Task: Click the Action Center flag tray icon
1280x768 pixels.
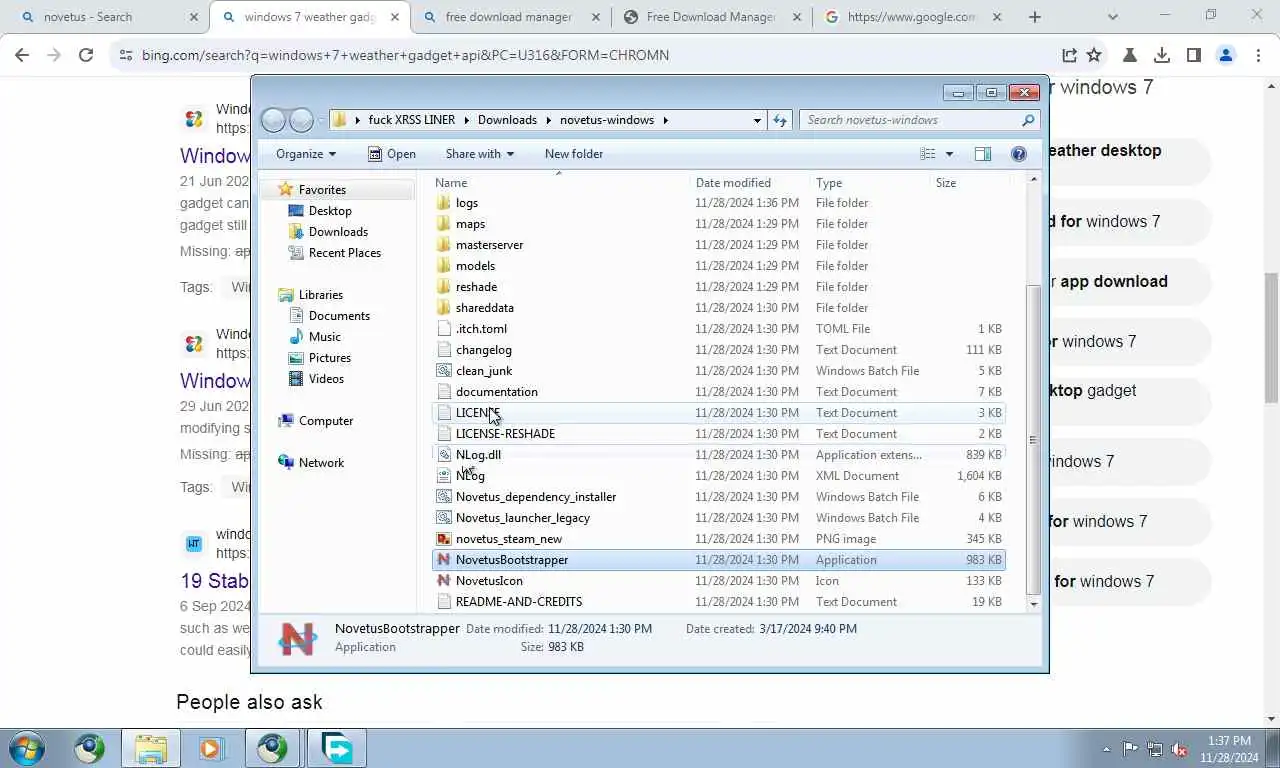Action: pos(1131,749)
